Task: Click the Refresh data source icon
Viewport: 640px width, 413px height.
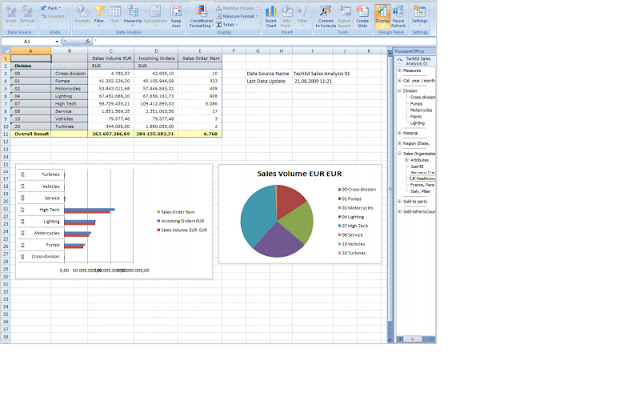Action: (x=27, y=14)
